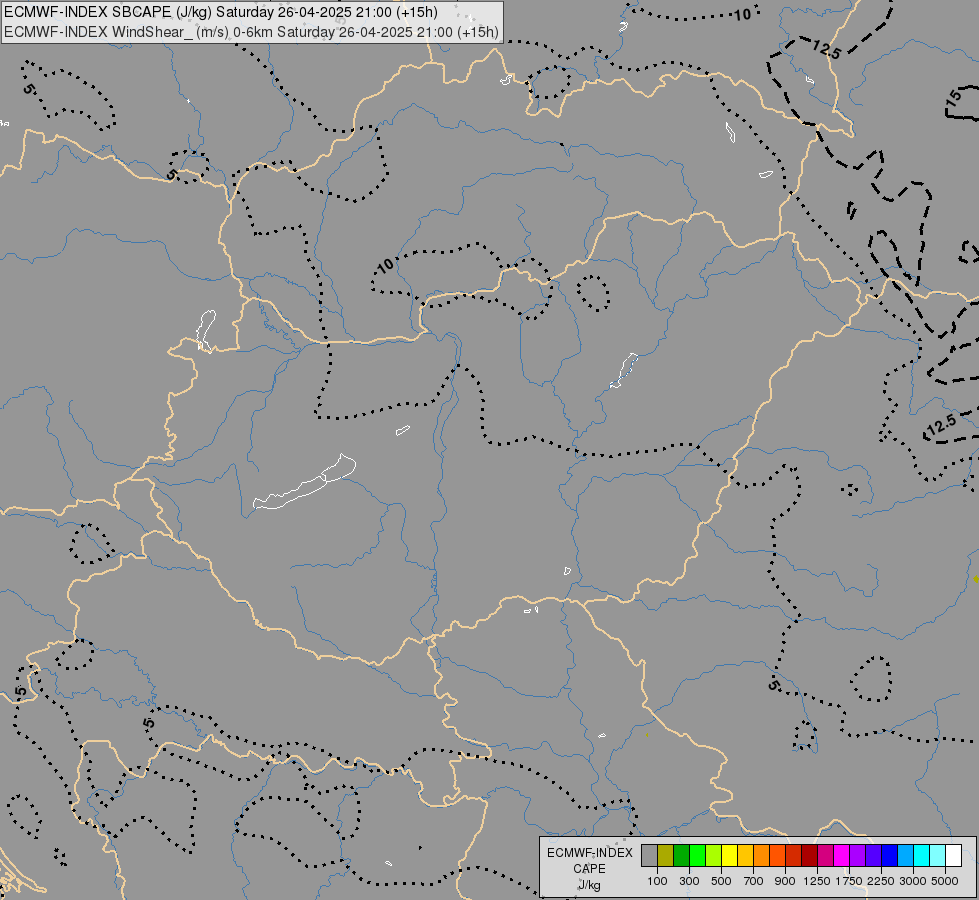This screenshot has height=900, width=979.
Task: Select the 700 legend value
Action: tap(753, 881)
